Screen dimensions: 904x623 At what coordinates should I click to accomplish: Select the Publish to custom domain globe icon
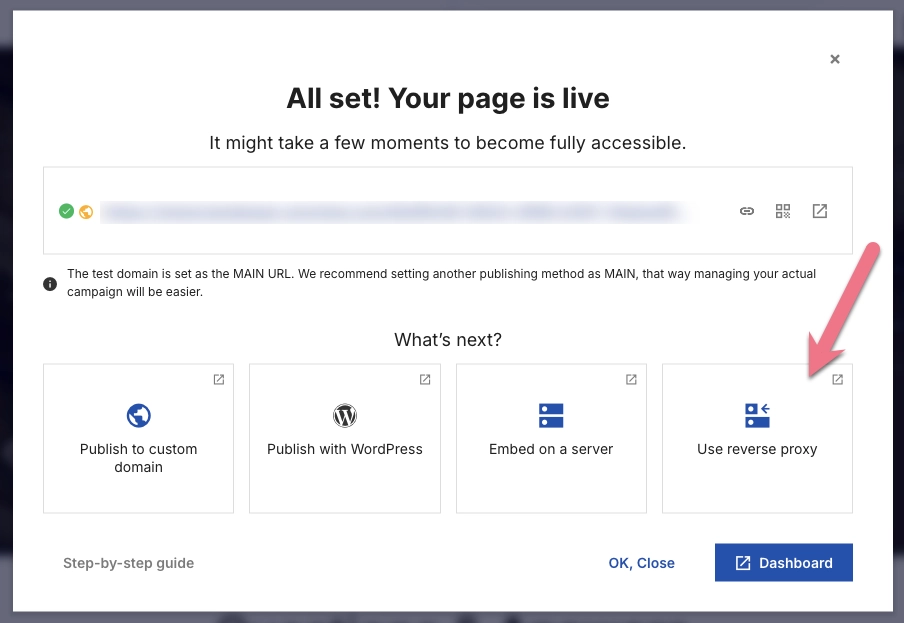(138, 415)
